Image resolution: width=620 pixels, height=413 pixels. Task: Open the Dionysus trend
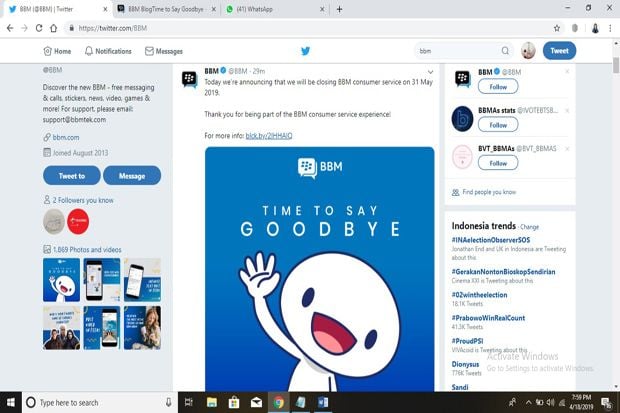tap(465, 364)
